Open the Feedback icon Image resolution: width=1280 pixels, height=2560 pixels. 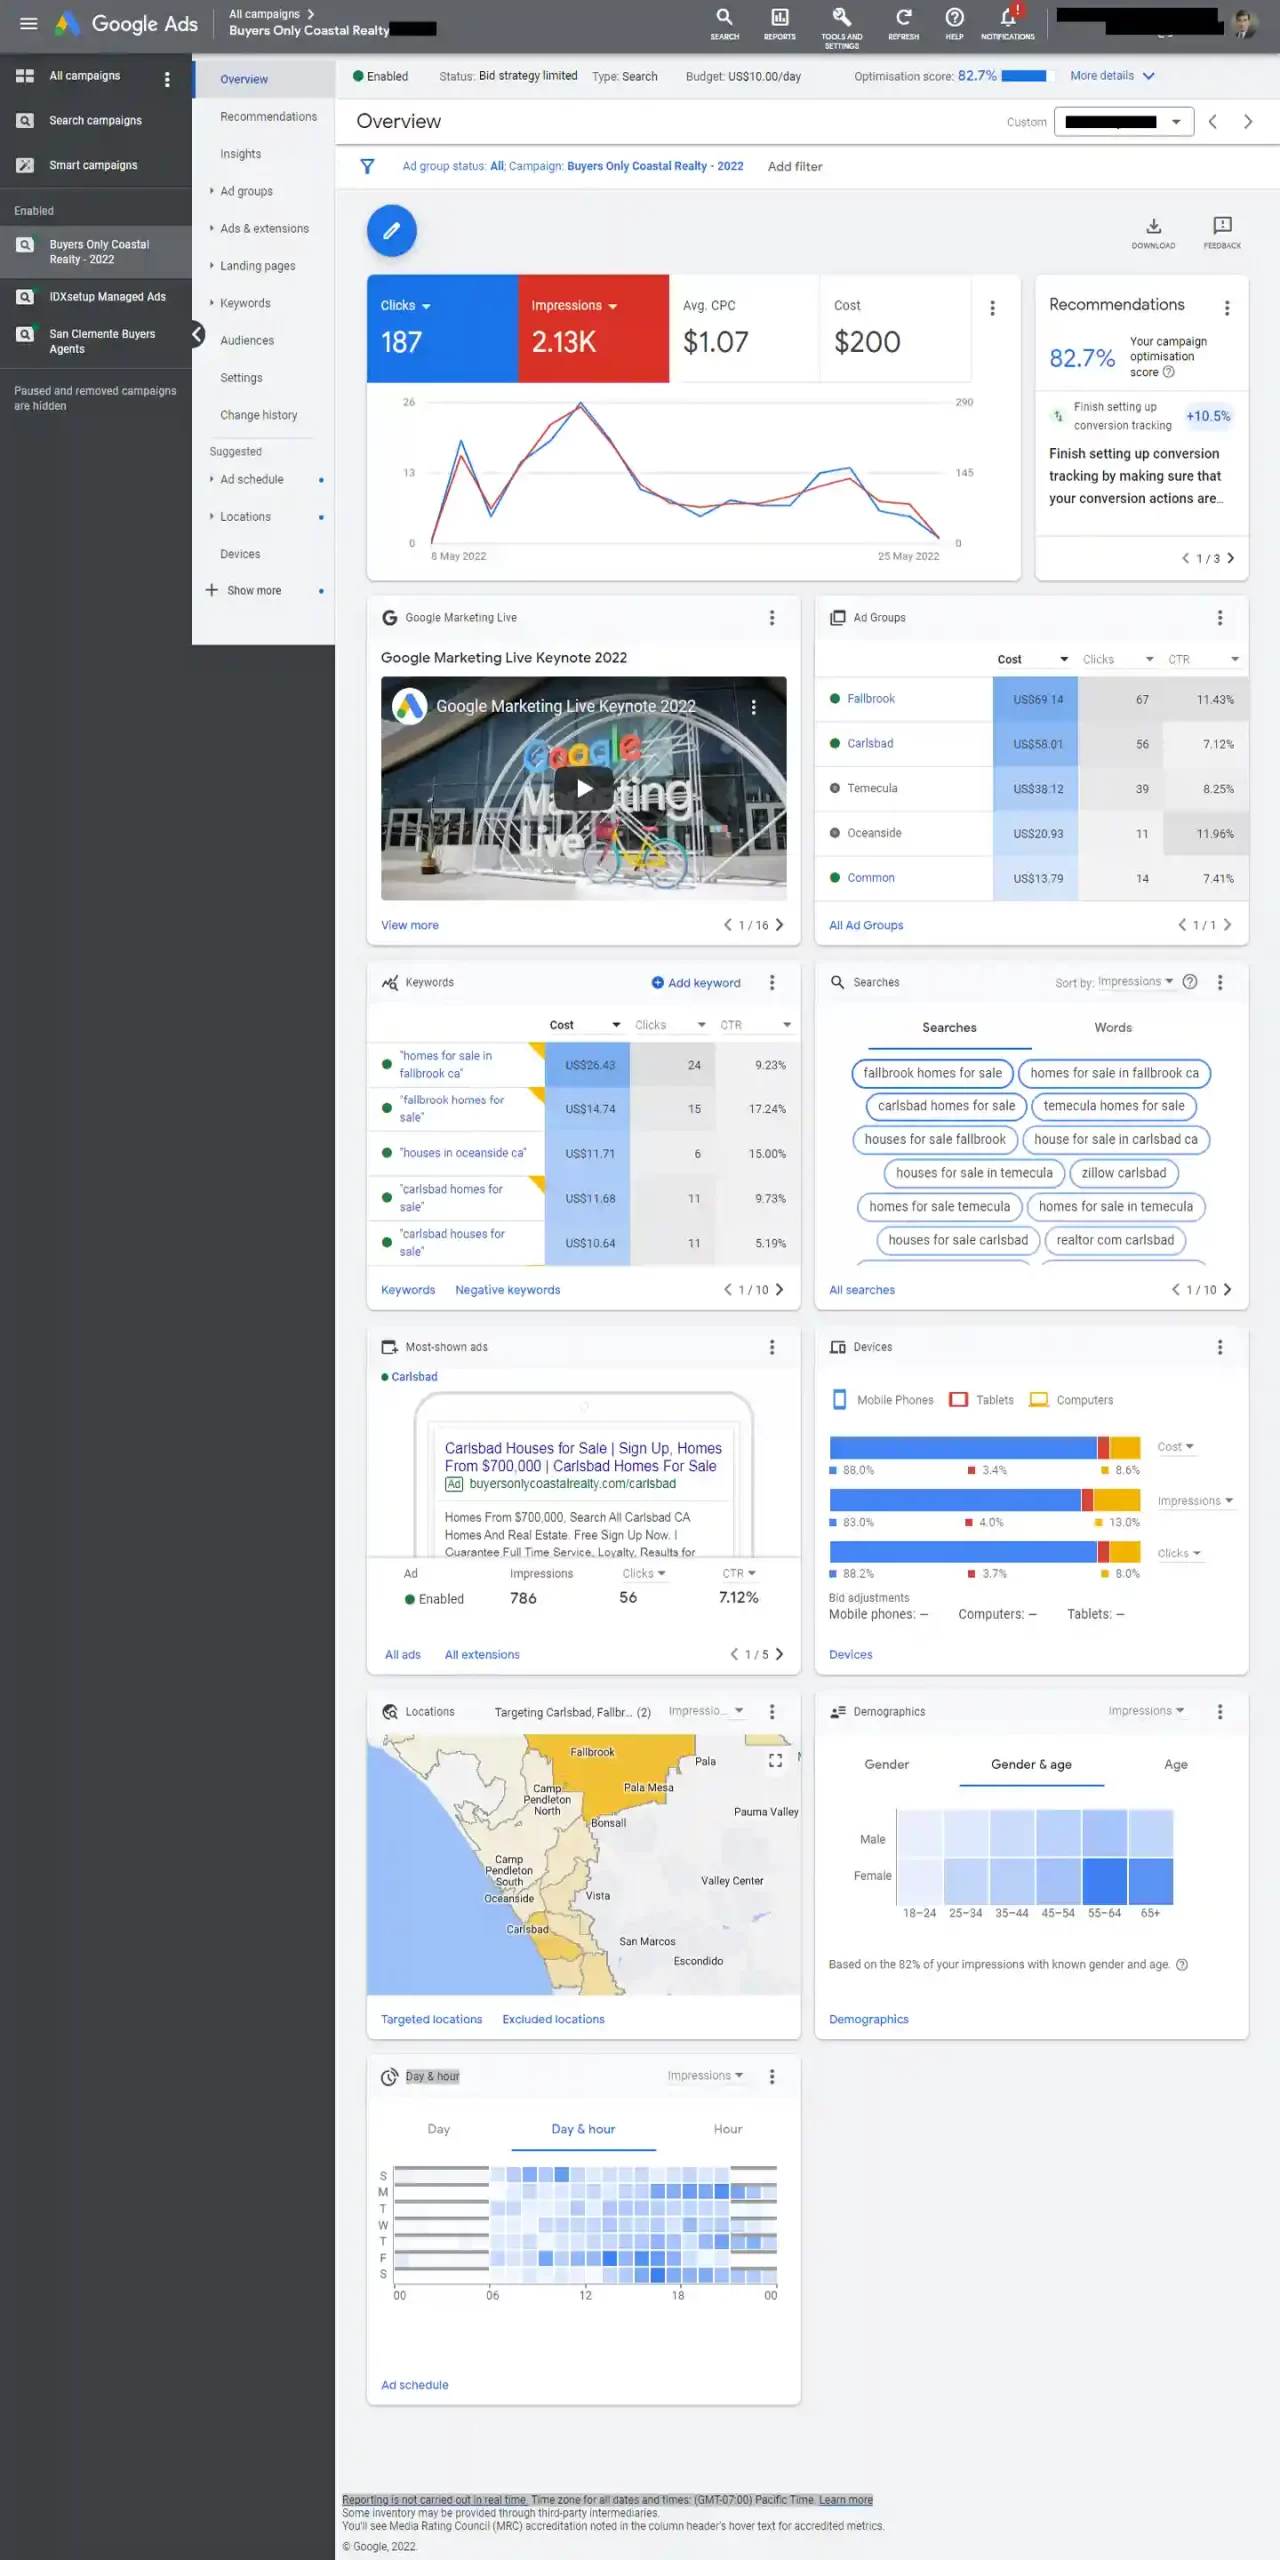point(1222,232)
